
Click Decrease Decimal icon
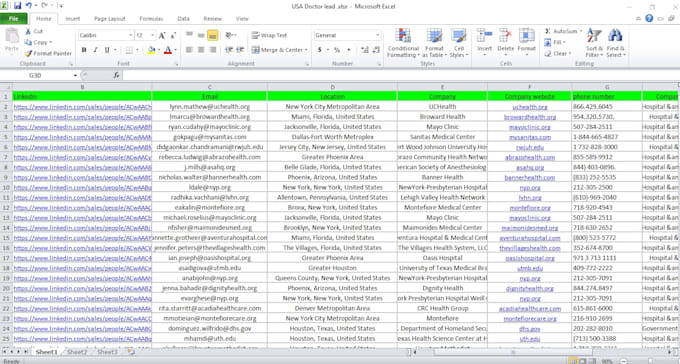click(x=376, y=50)
